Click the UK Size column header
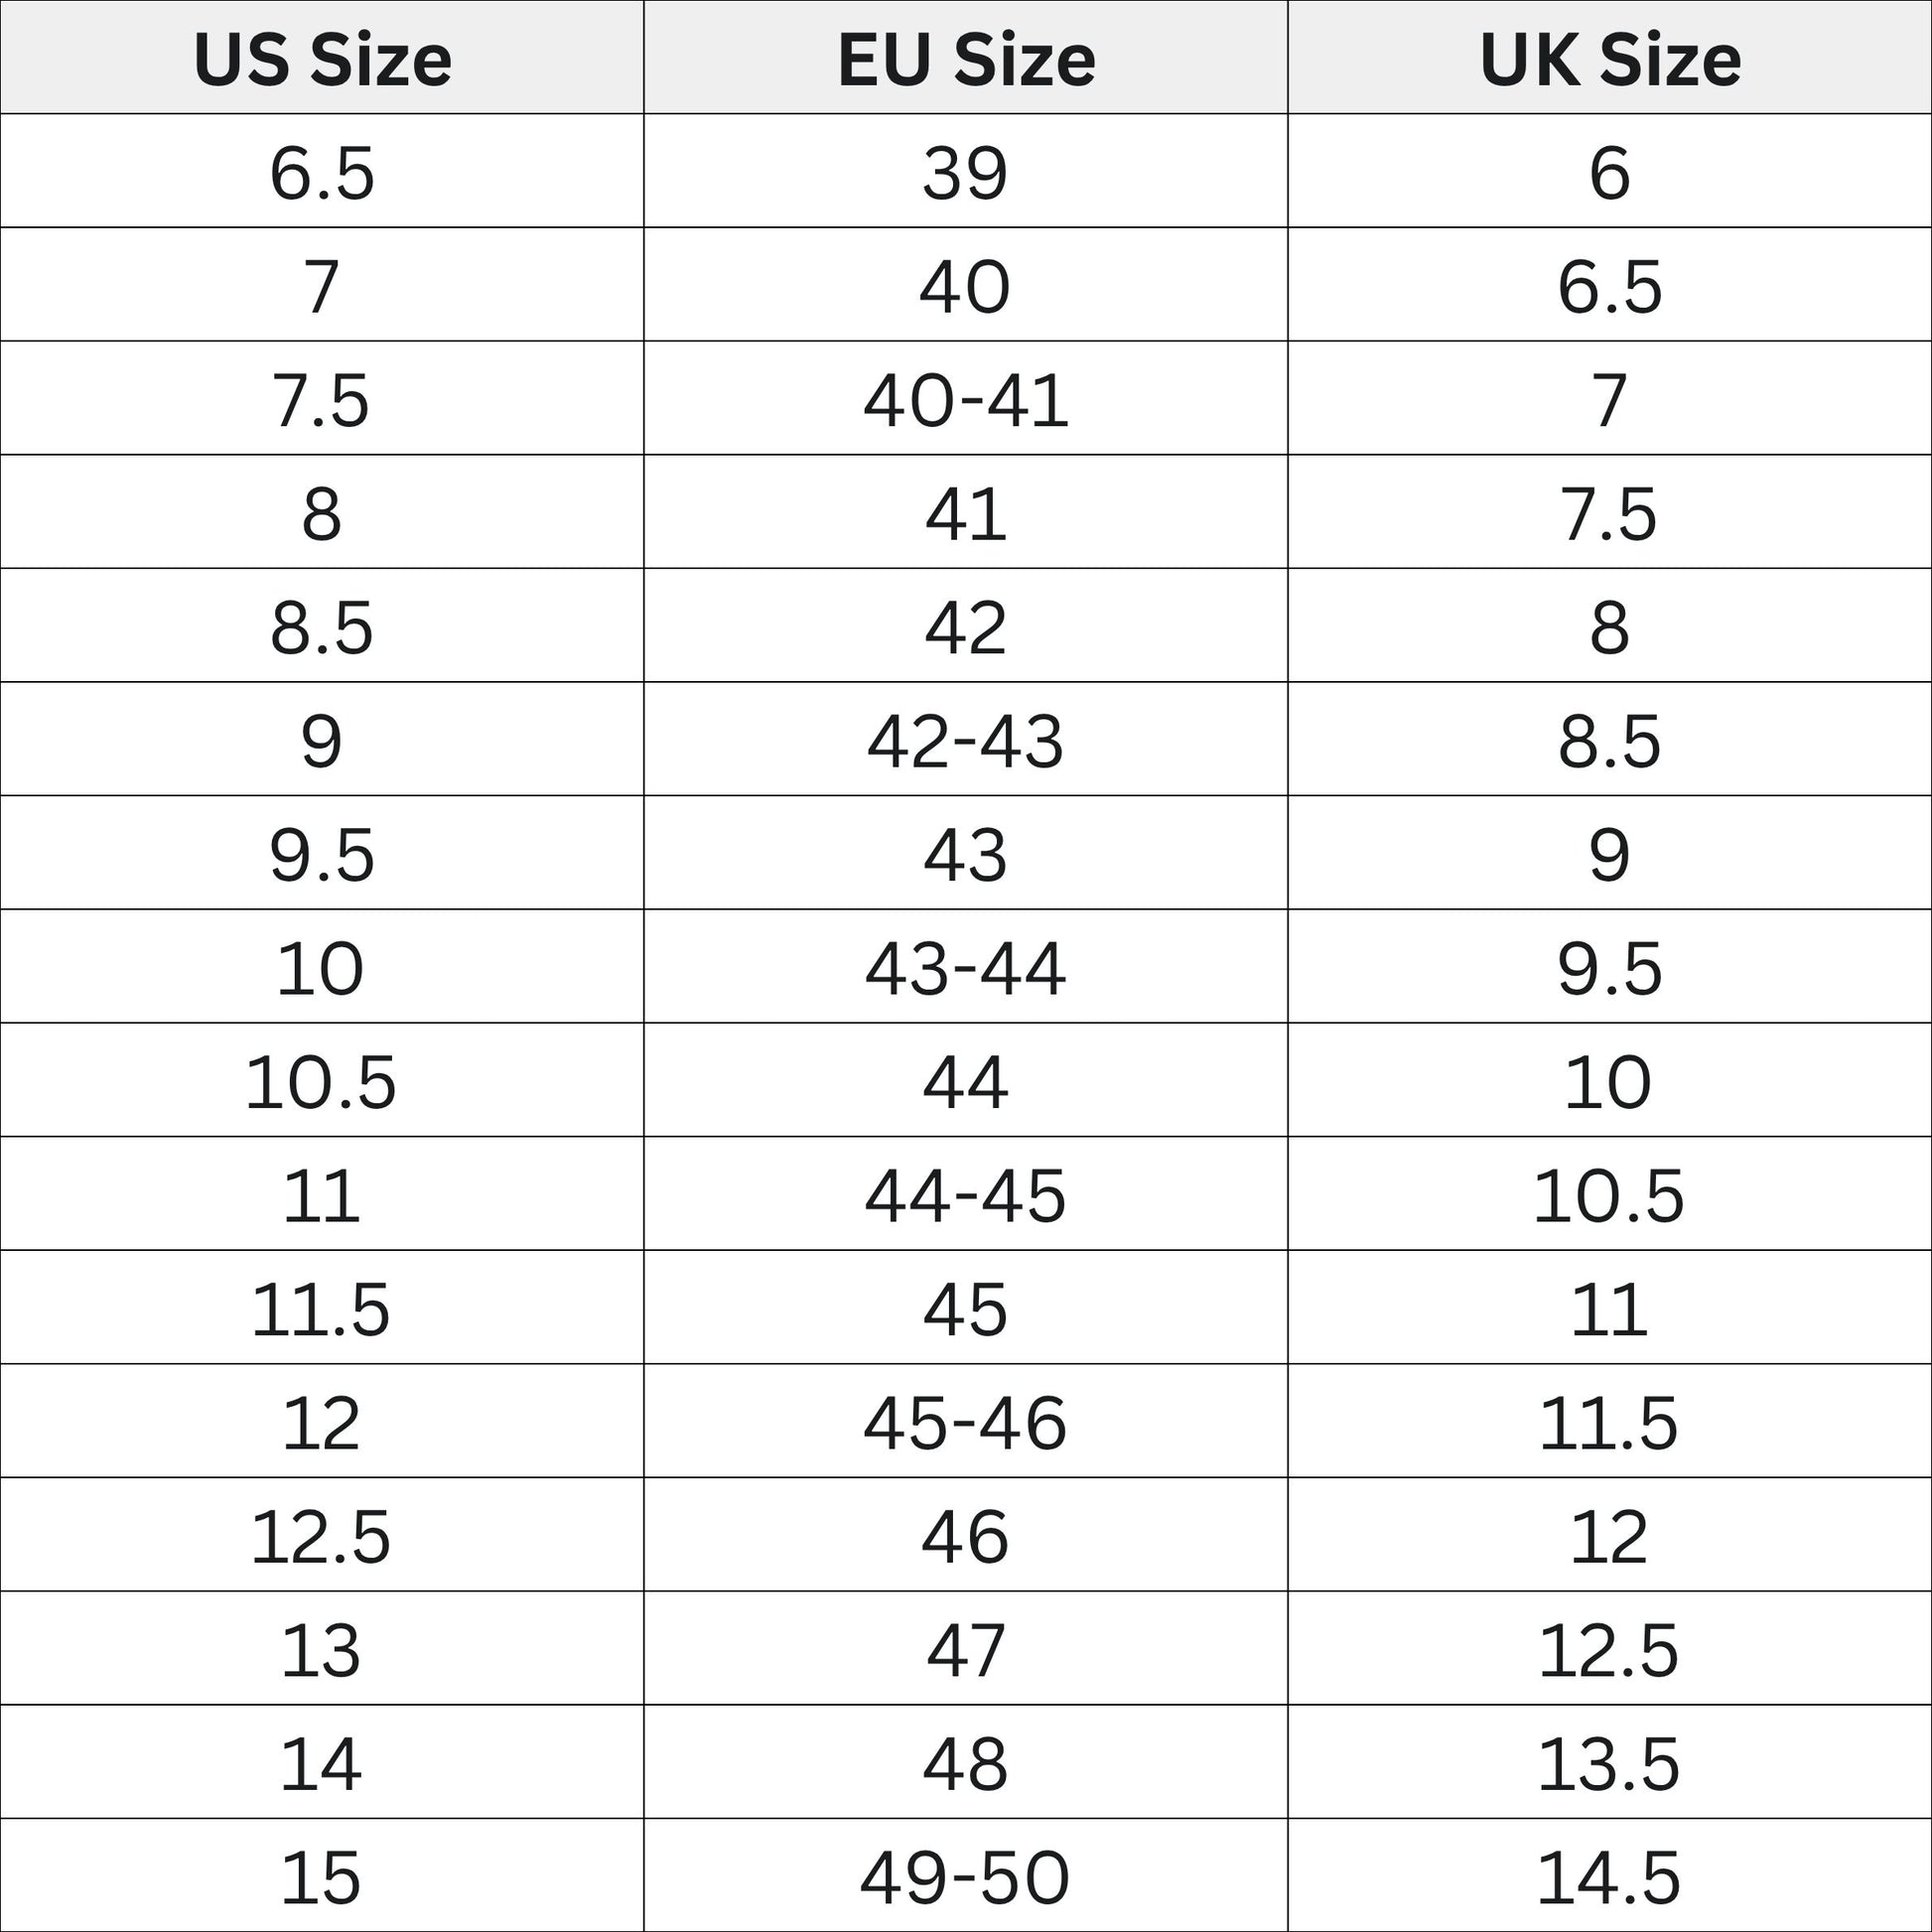This screenshot has width=1932, height=1932. point(1609,60)
